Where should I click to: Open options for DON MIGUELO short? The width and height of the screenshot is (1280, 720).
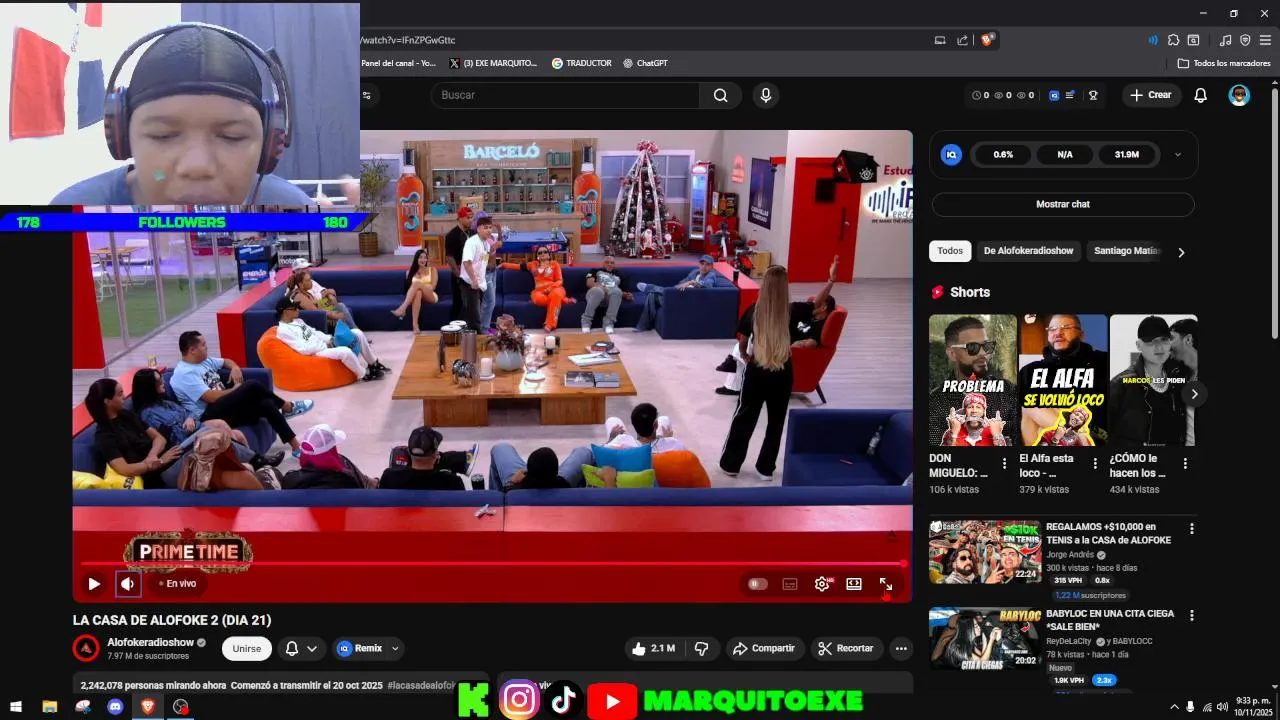click(1005, 464)
